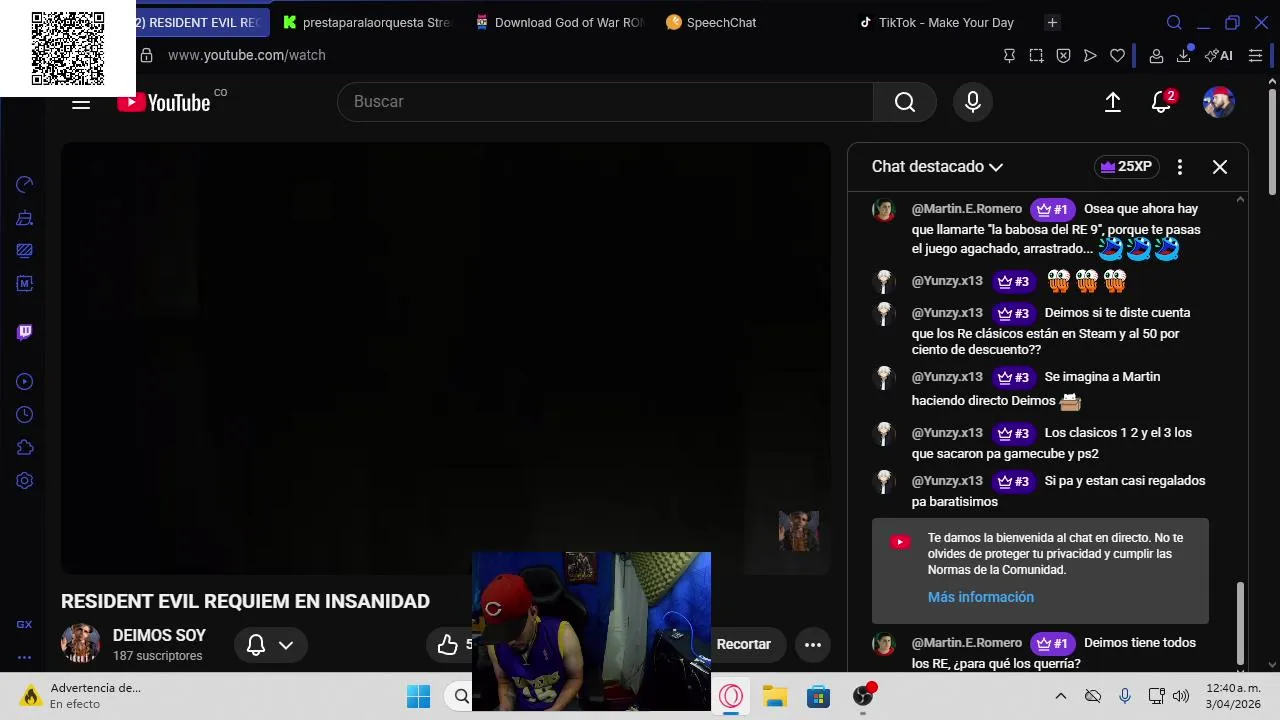Take a snapshot with the dashed-square icon
The image size is (1280, 720).
[1036, 56]
